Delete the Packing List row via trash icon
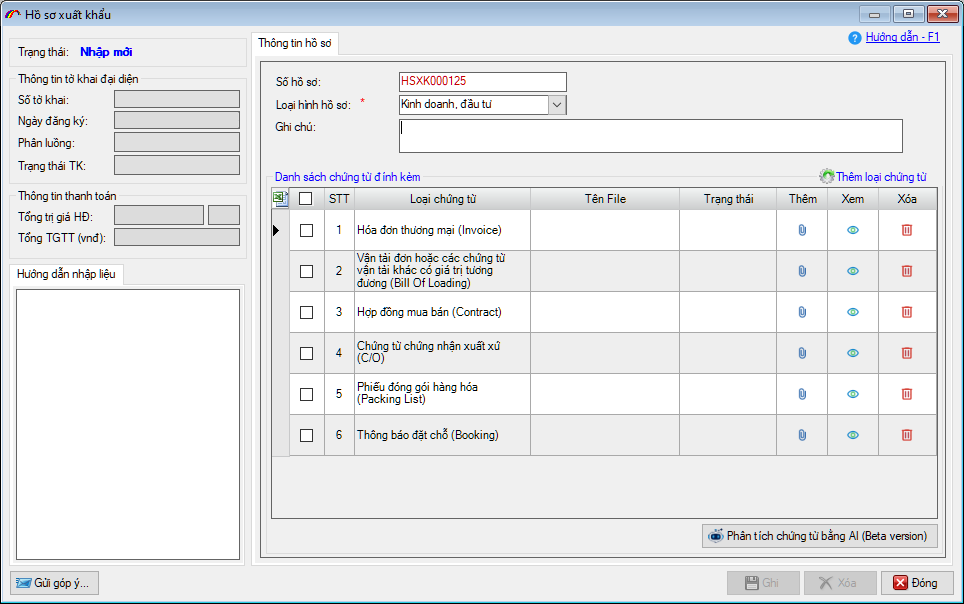The image size is (964, 604). (x=907, y=394)
